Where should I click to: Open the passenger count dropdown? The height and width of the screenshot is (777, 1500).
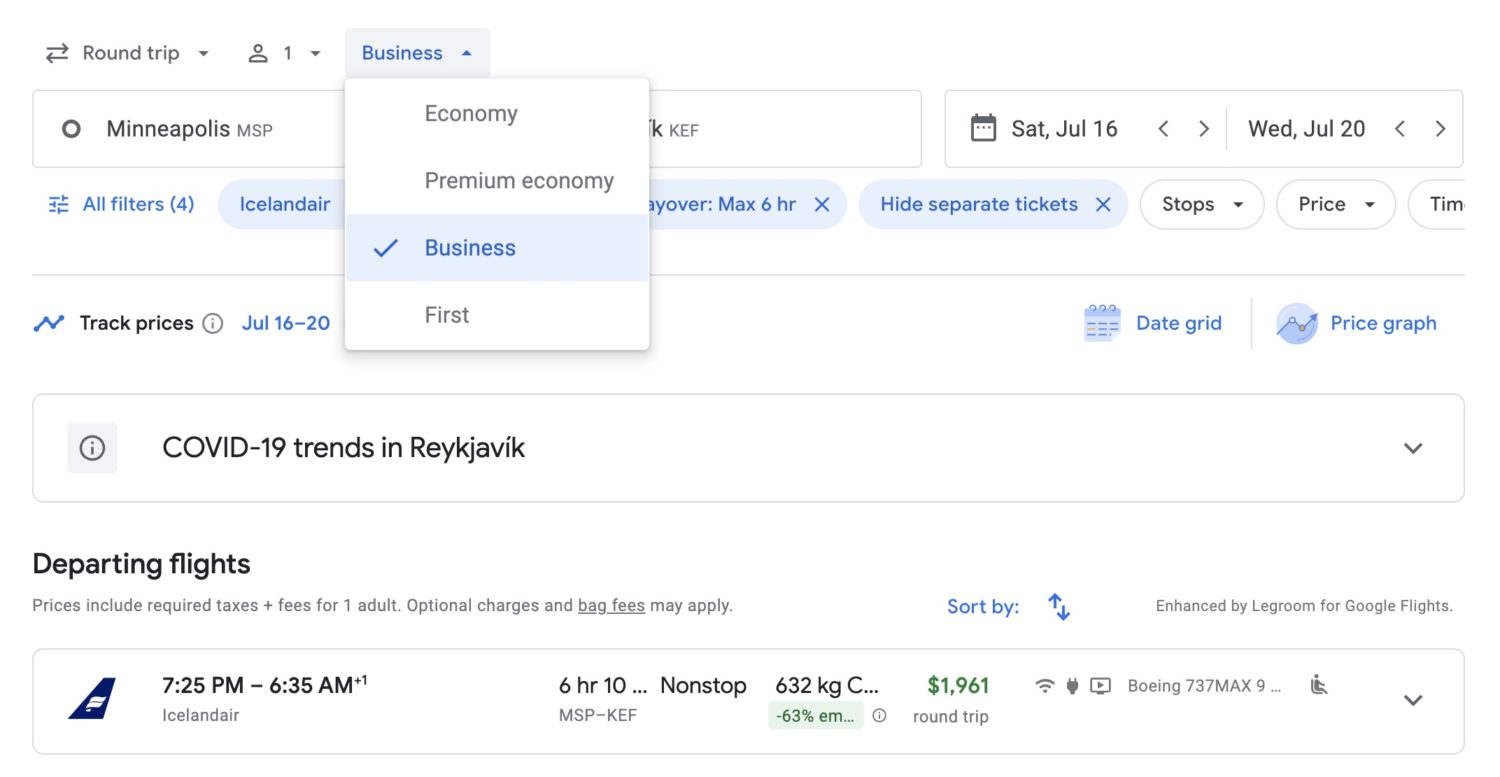285,53
